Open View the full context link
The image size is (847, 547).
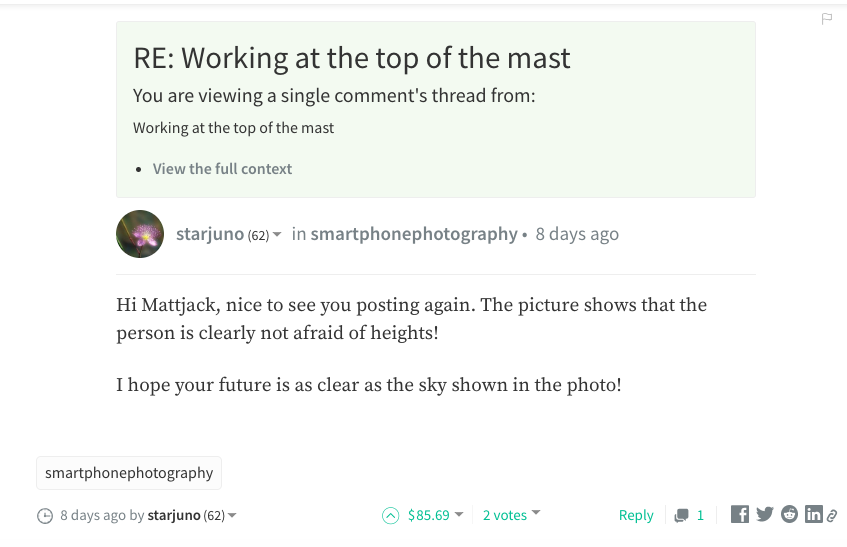[222, 169]
